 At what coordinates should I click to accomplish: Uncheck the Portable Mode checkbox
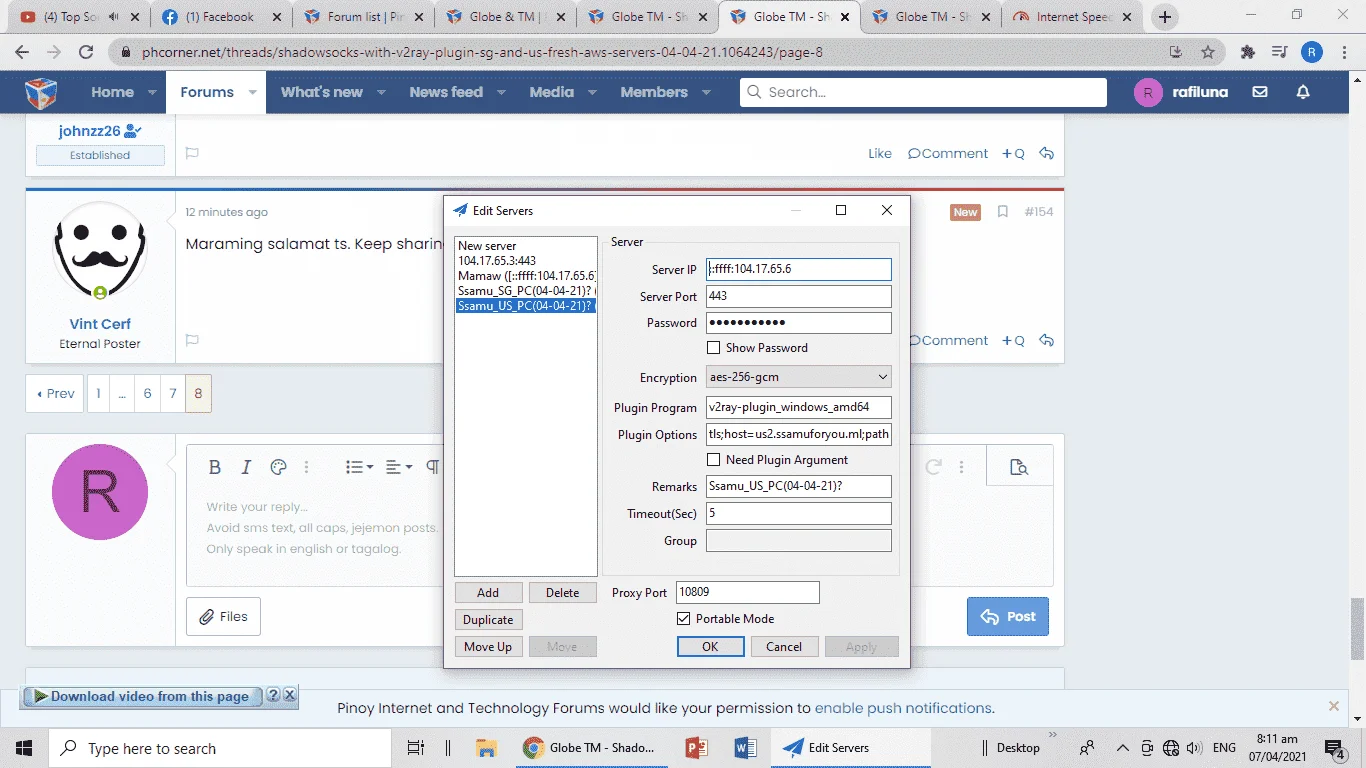coord(683,619)
